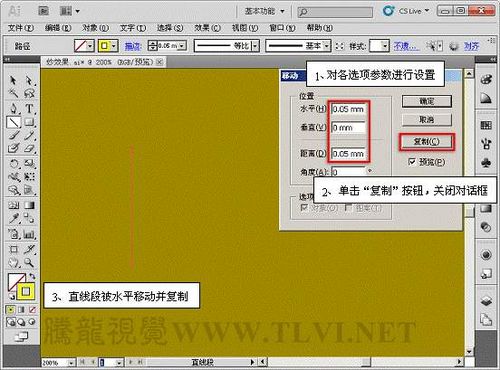Open the stroke weight dropdown
Image resolution: width=500 pixels, height=370 pixels.
[182, 46]
